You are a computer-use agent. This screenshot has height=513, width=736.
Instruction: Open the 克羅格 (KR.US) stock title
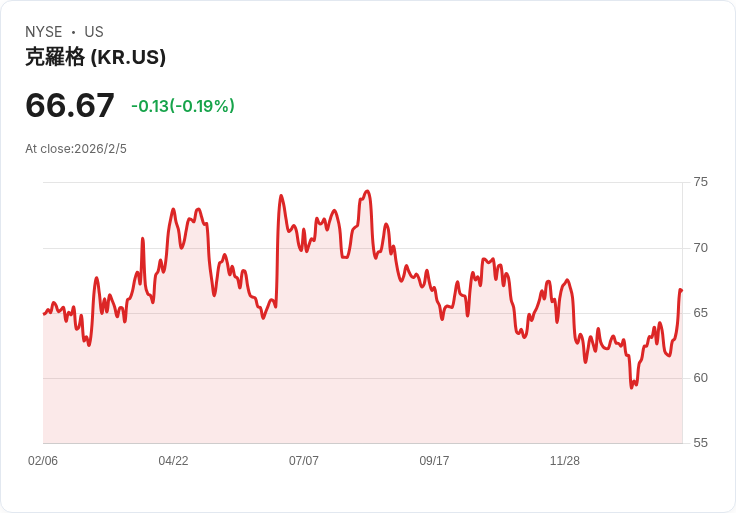(95, 57)
